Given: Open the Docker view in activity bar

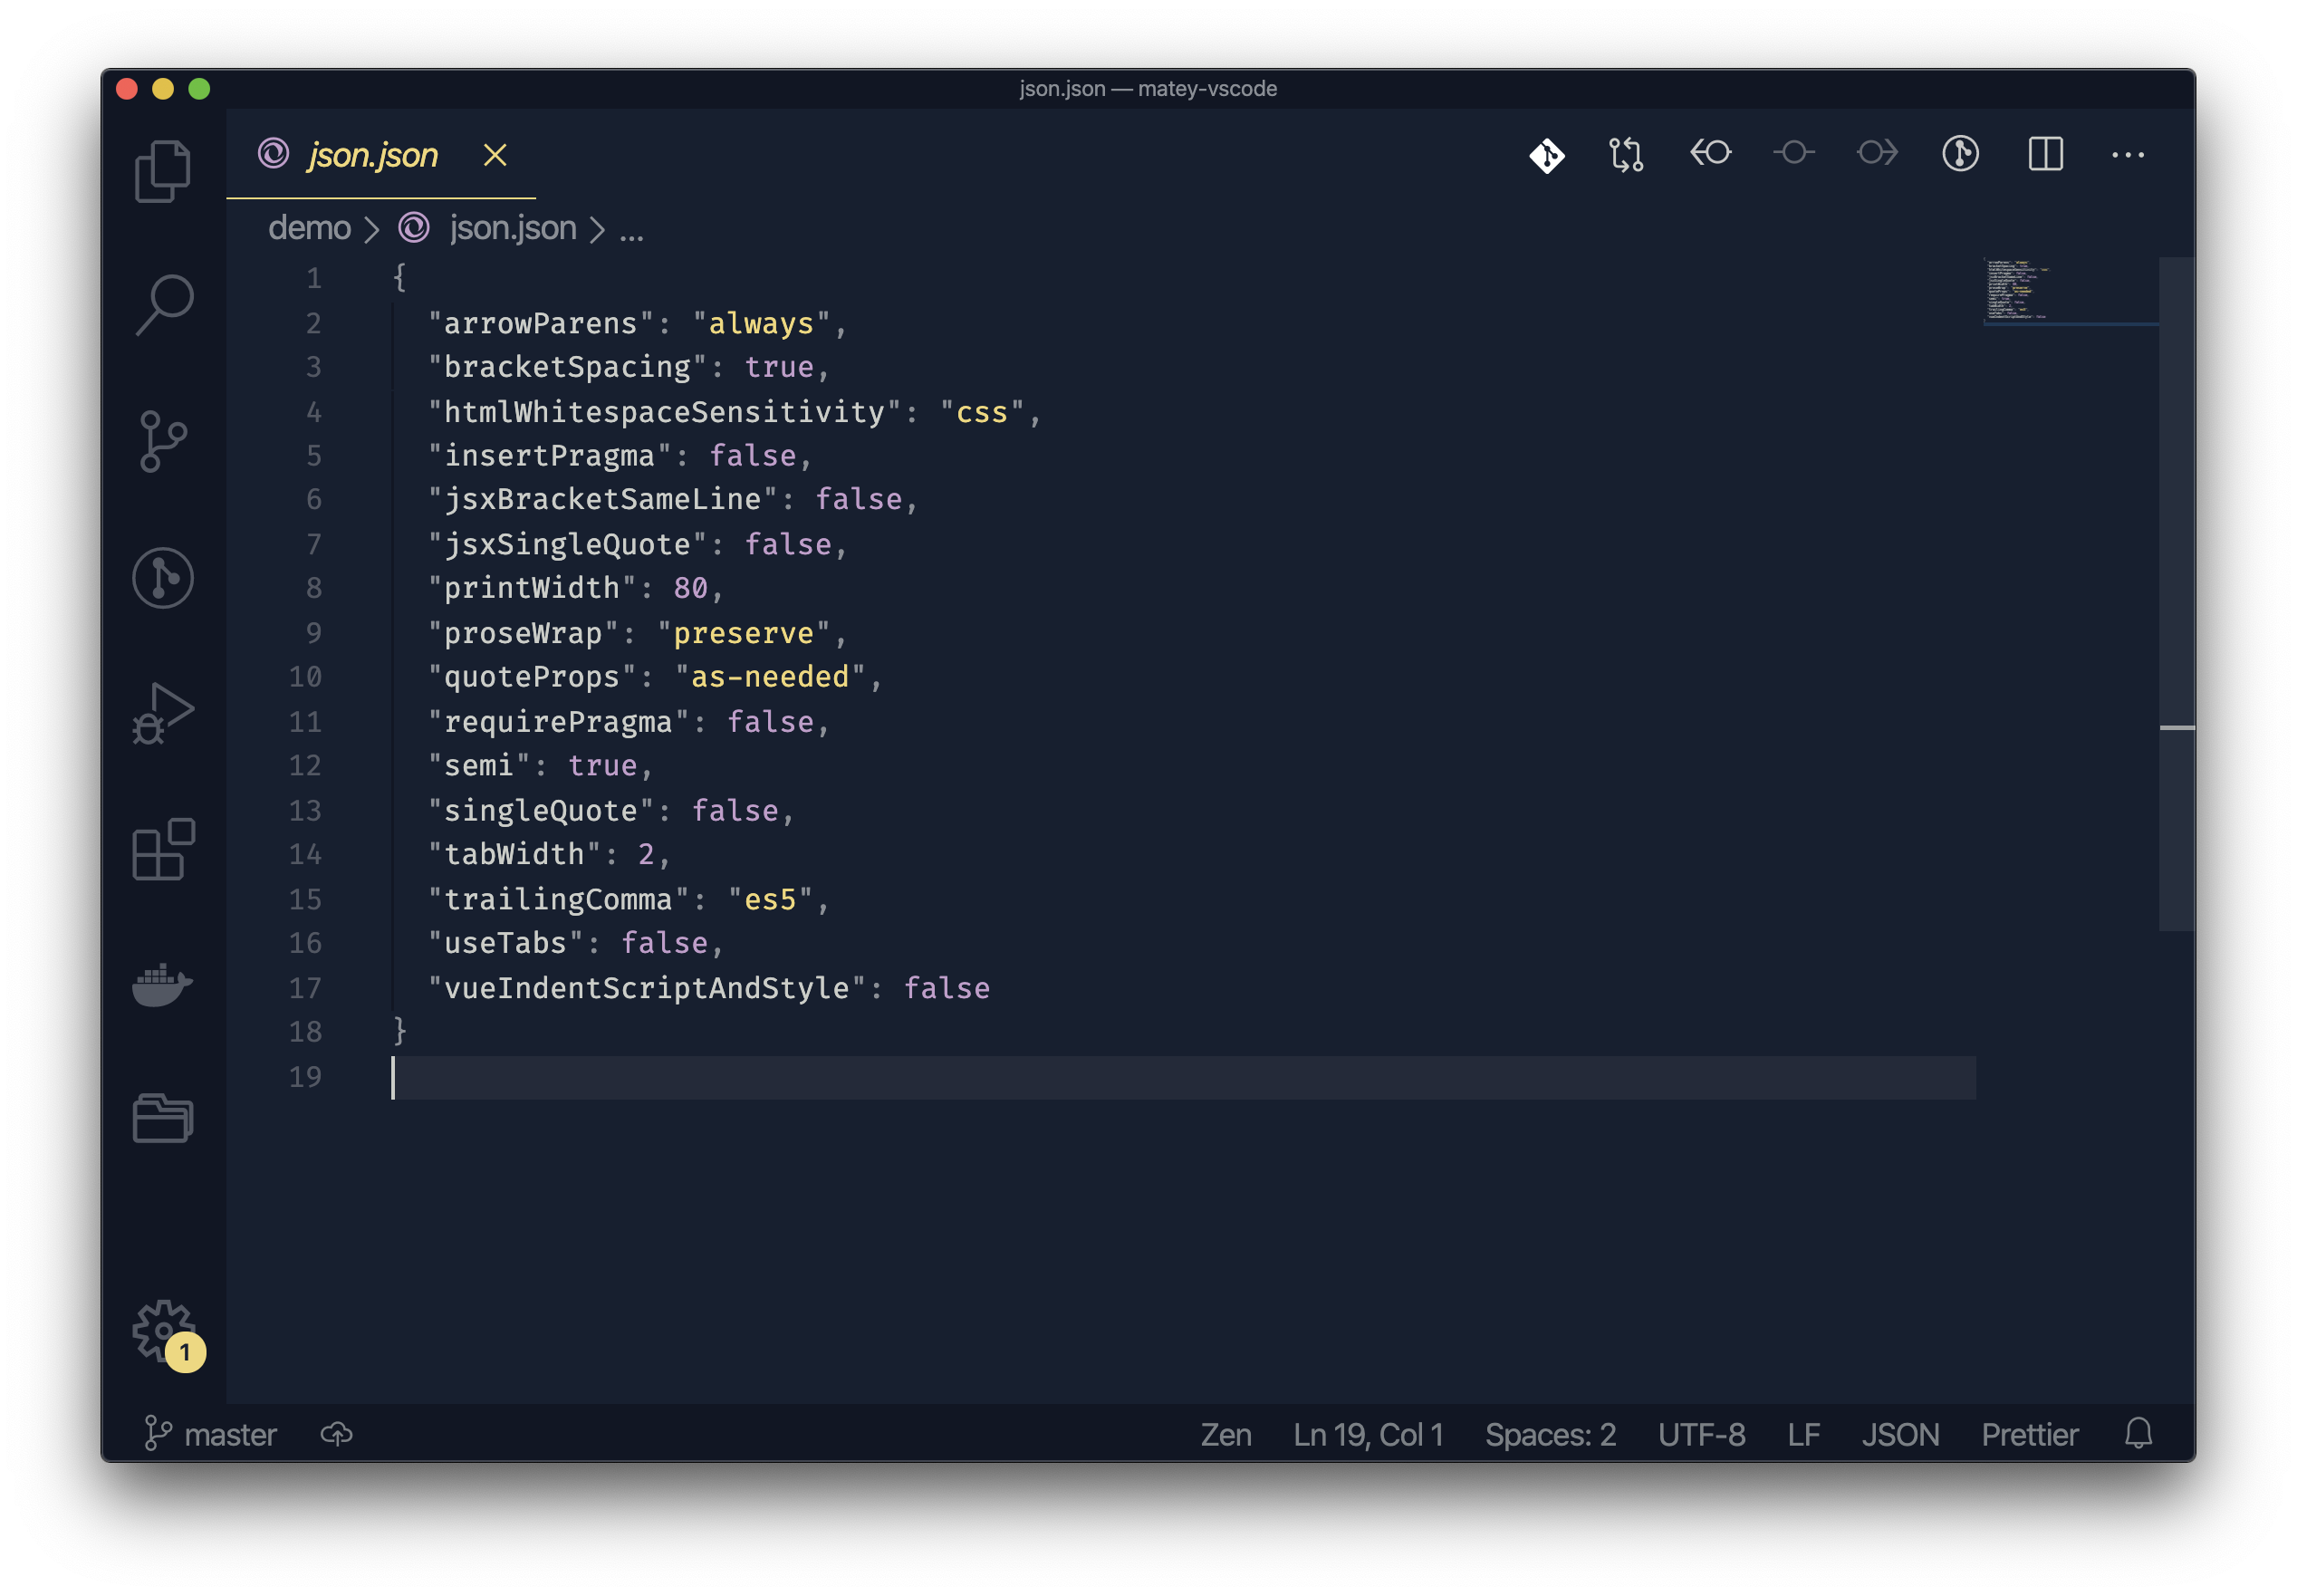Looking at the screenshot, I should pyautogui.click(x=162, y=985).
